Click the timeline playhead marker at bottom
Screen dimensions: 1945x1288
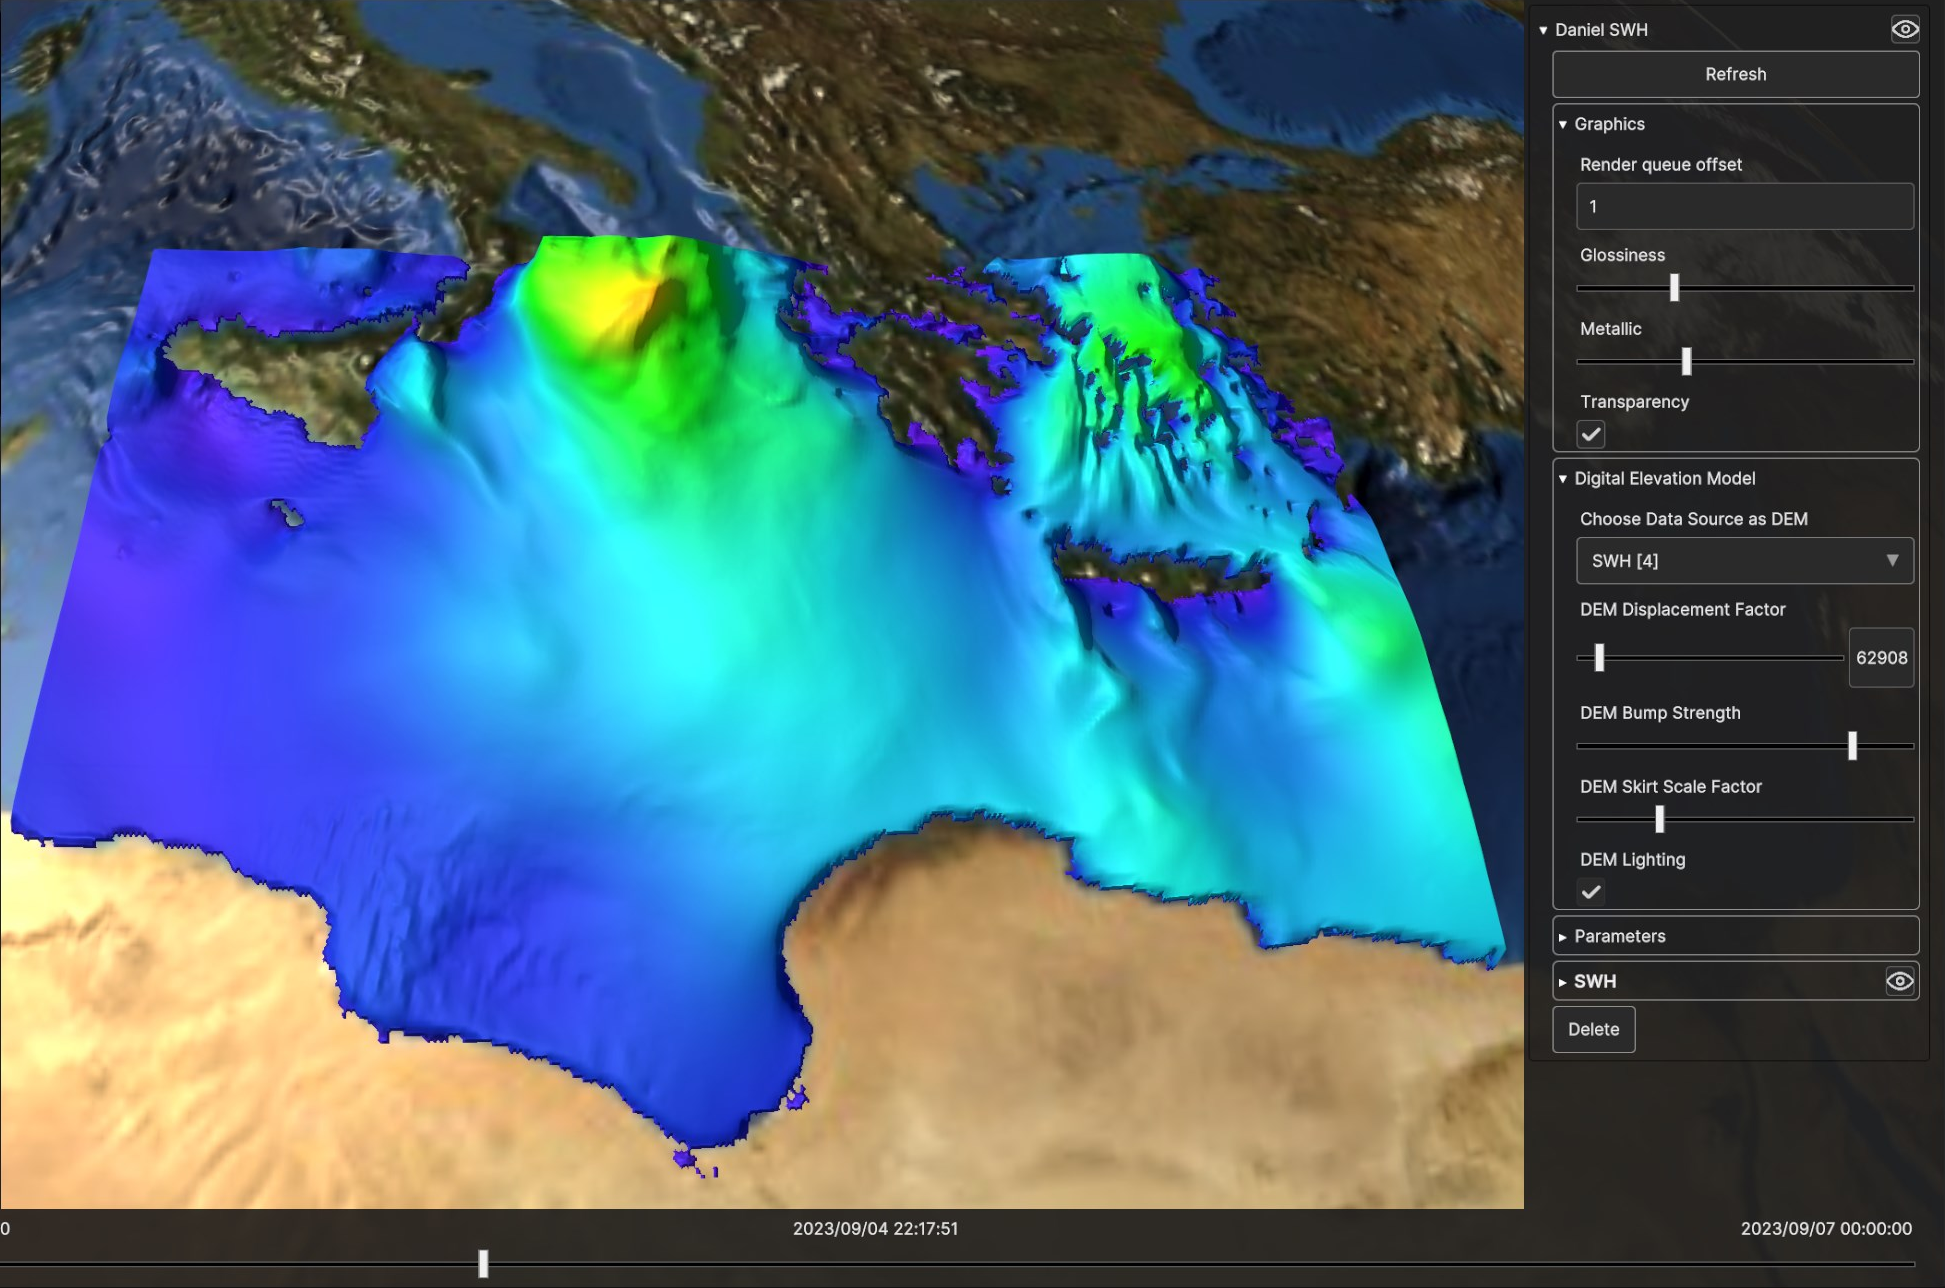[483, 1263]
